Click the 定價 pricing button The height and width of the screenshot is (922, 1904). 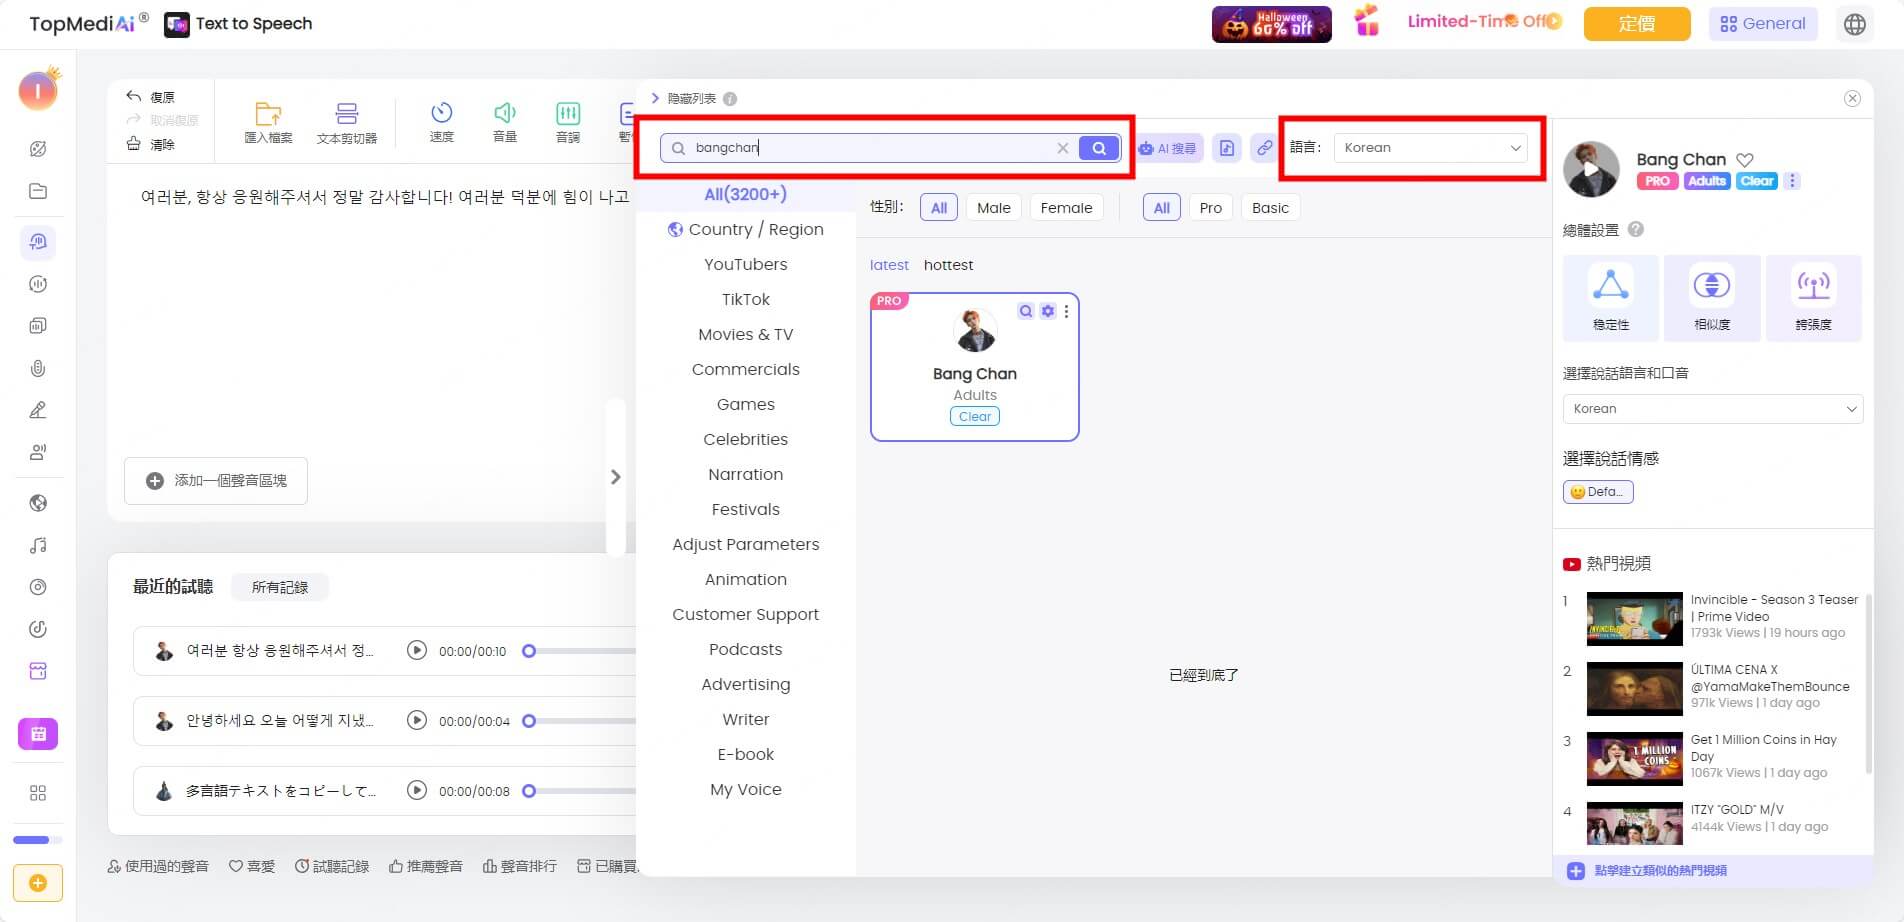pyautogui.click(x=1637, y=24)
